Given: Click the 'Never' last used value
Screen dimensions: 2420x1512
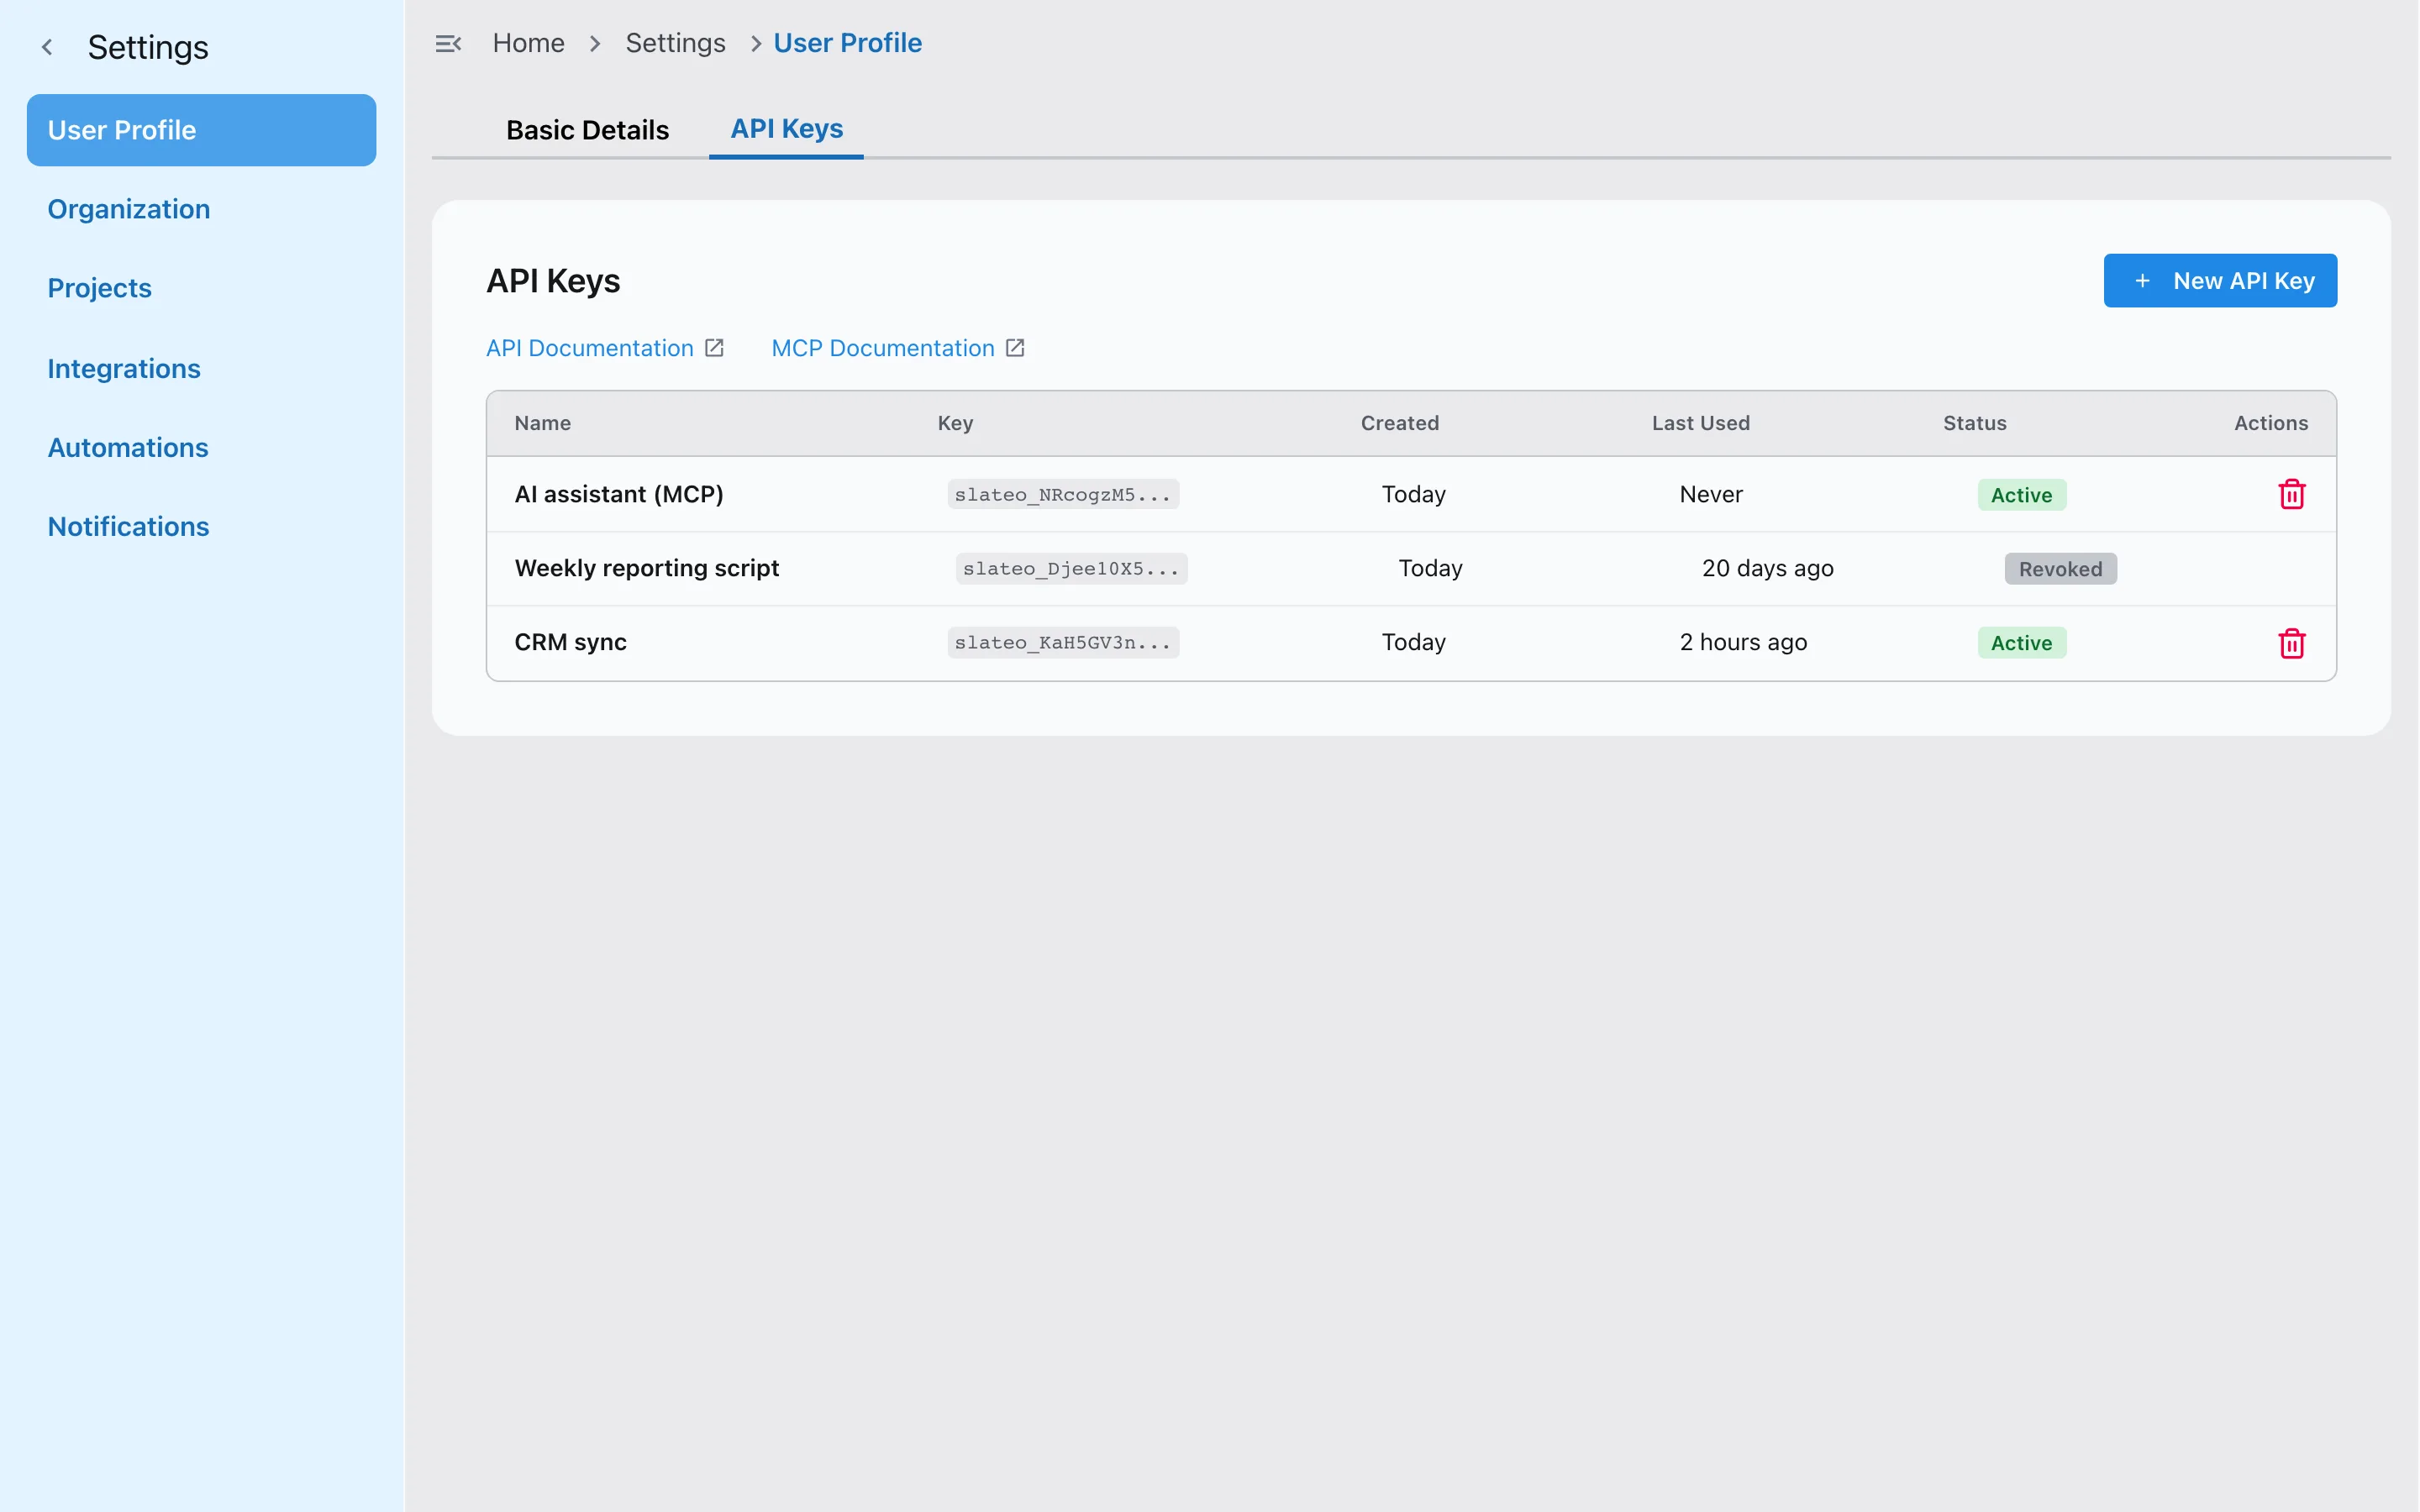Looking at the screenshot, I should [1710, 494].
